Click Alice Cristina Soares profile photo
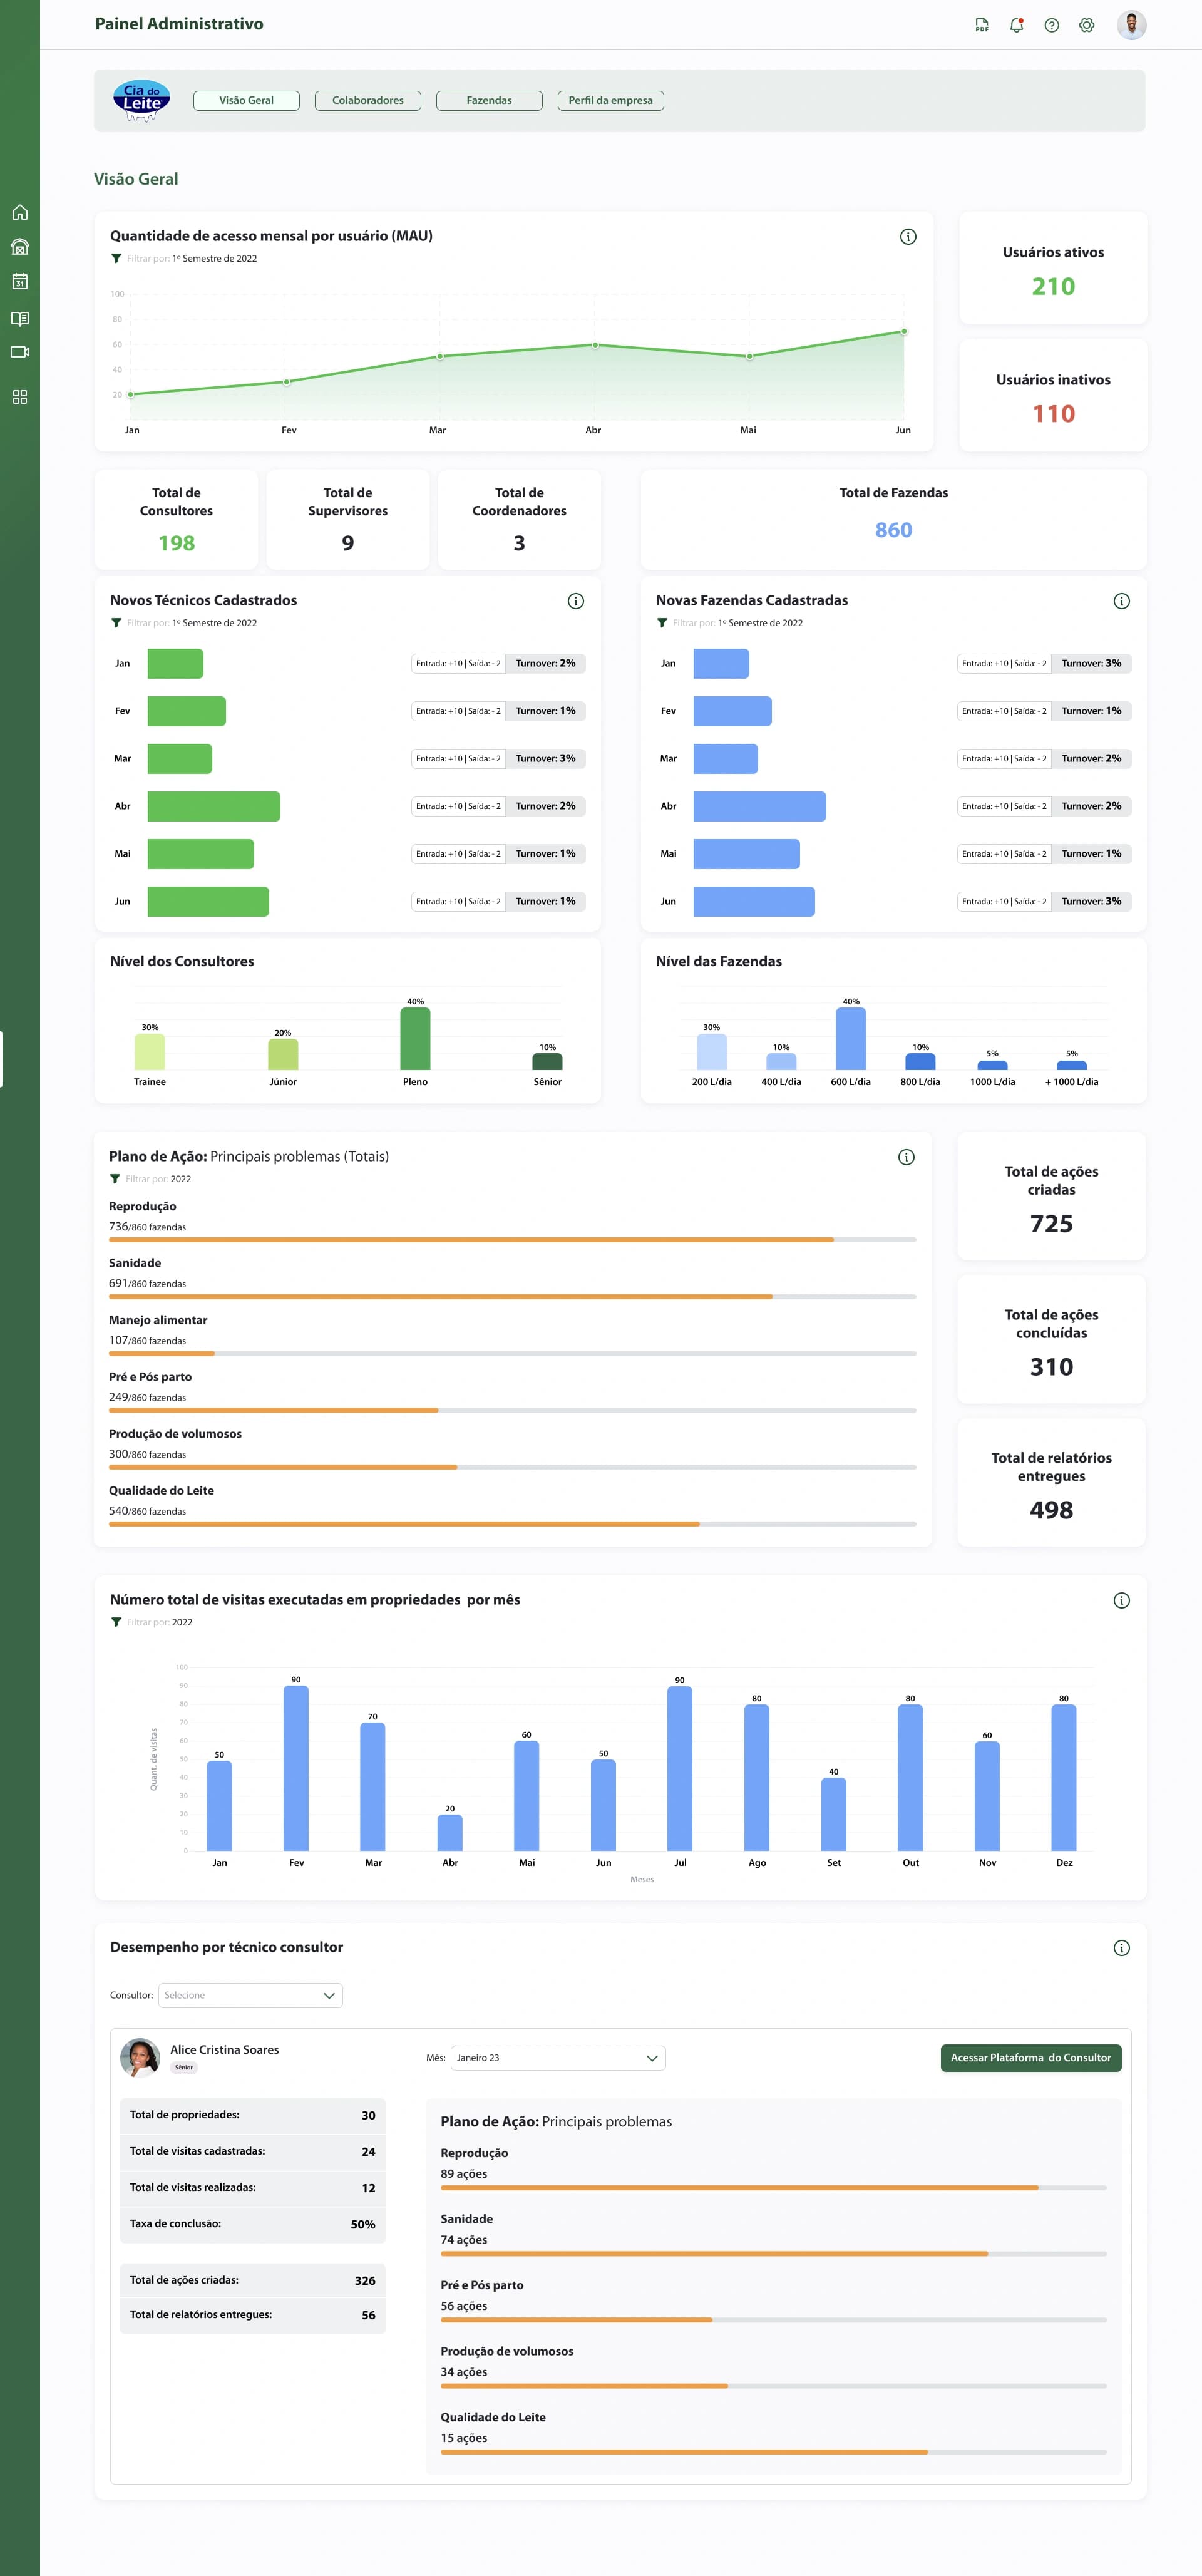The height and width of the screenshot is (2576, 1202). pos(140,2057)
